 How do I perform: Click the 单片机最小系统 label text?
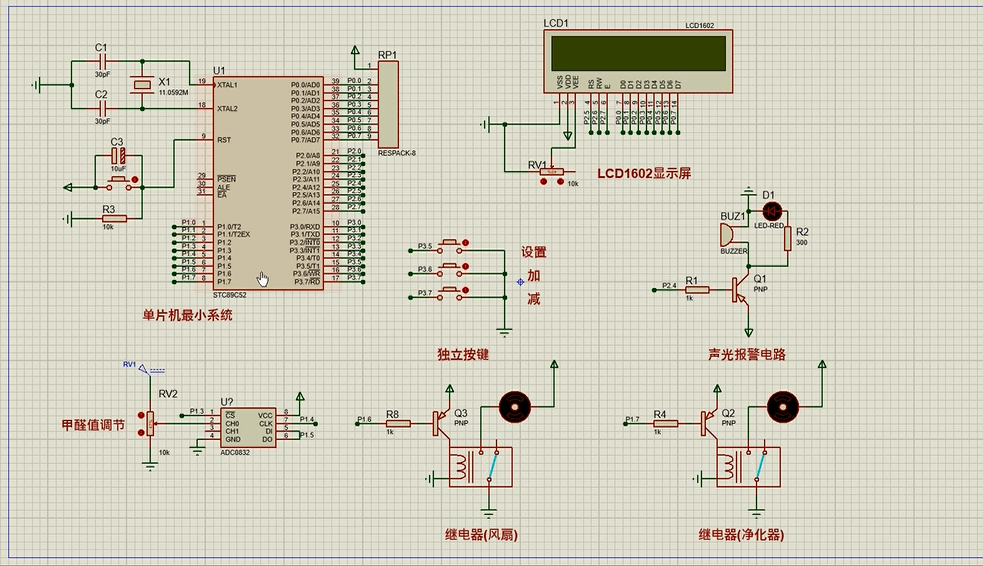(187, 315)
